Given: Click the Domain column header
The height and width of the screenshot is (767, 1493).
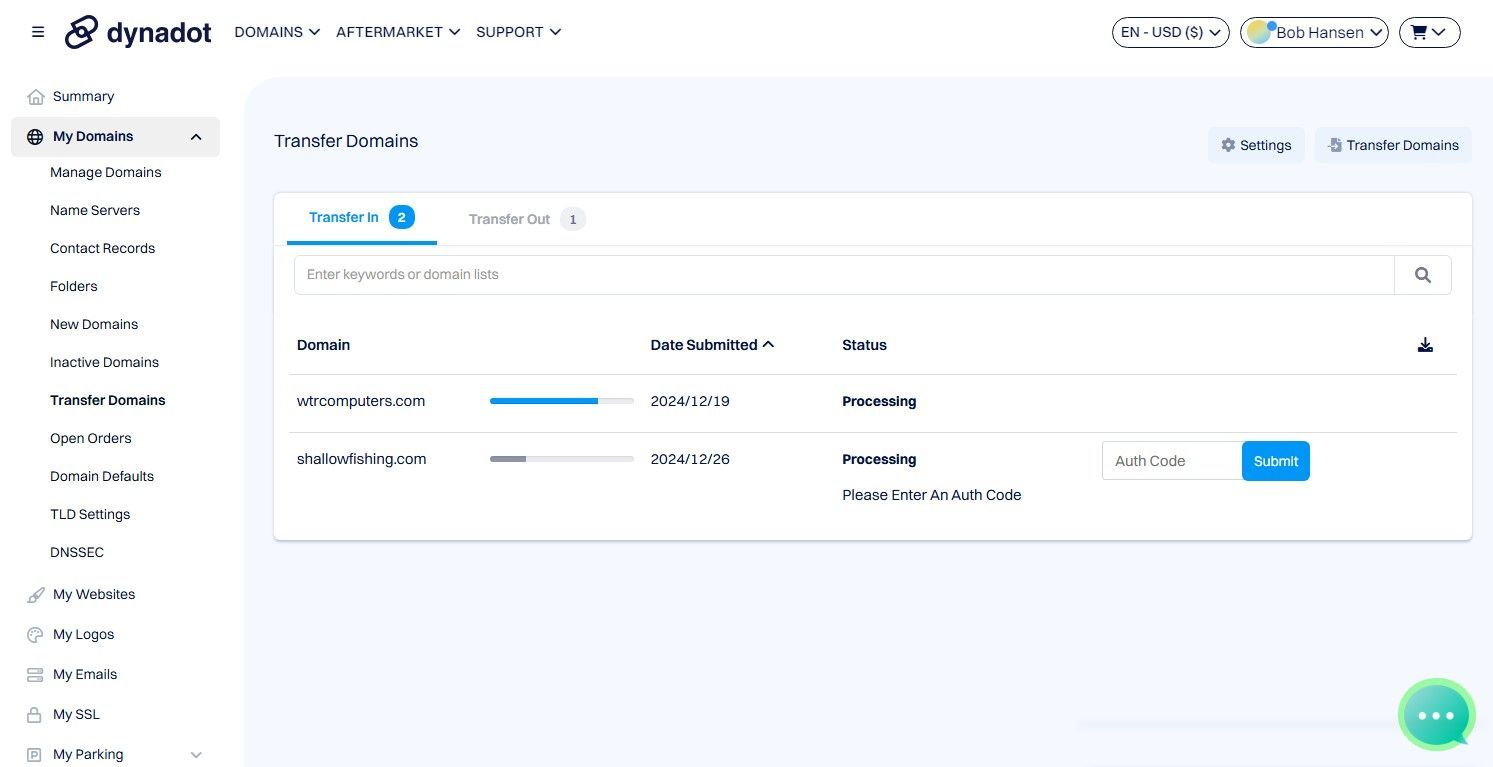Looking at the screenshot, I should tap(323, 345).
